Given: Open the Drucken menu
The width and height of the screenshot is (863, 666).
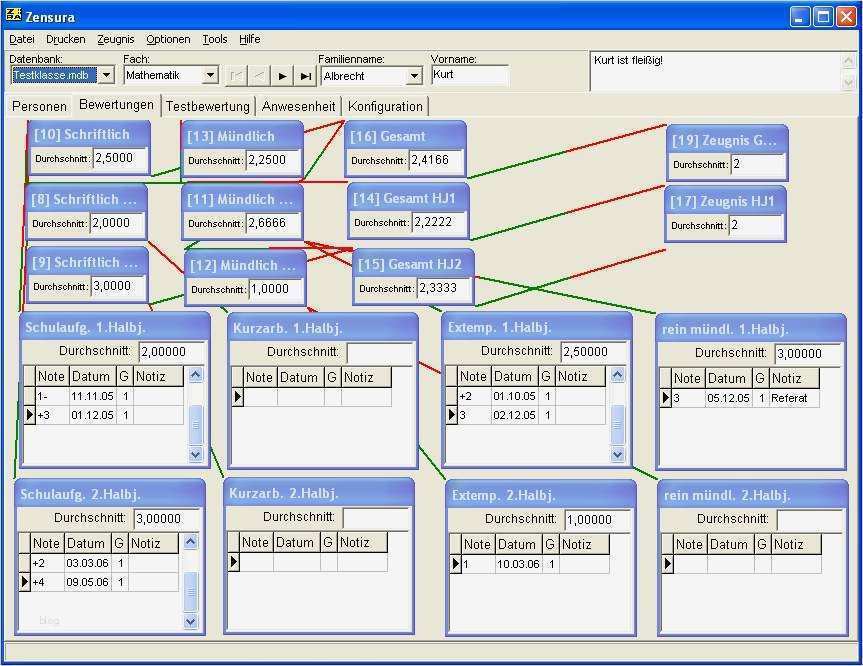Looking at the screenshot, I should point(65,39).
